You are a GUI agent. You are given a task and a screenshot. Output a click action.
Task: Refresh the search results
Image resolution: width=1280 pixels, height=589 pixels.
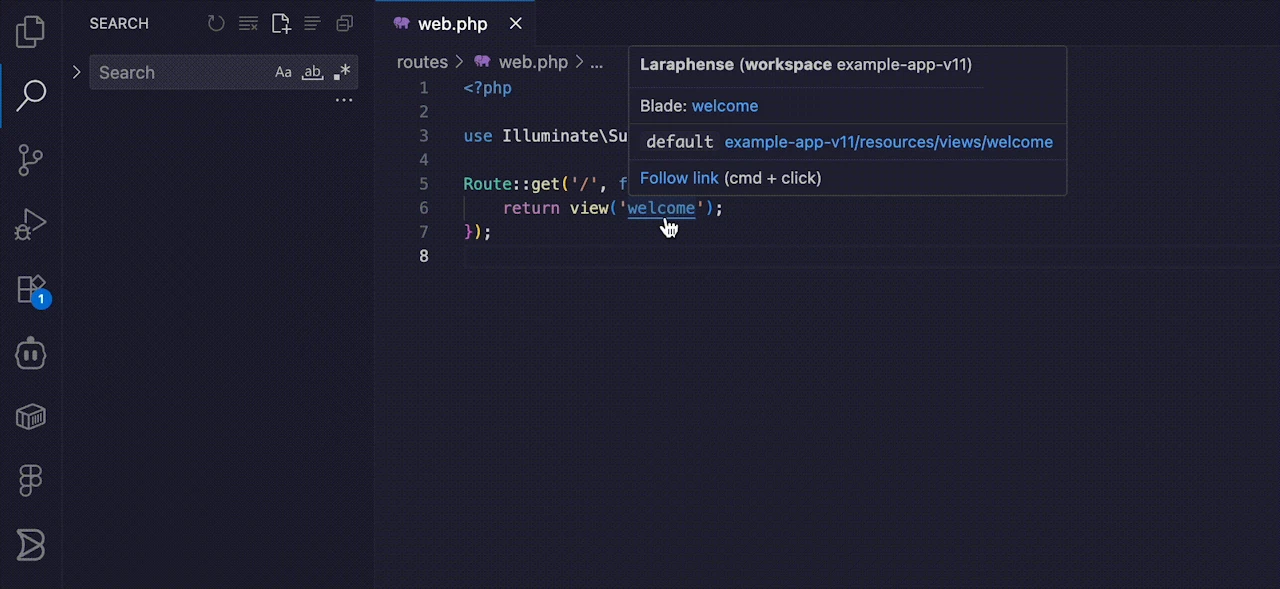(216, 23)
